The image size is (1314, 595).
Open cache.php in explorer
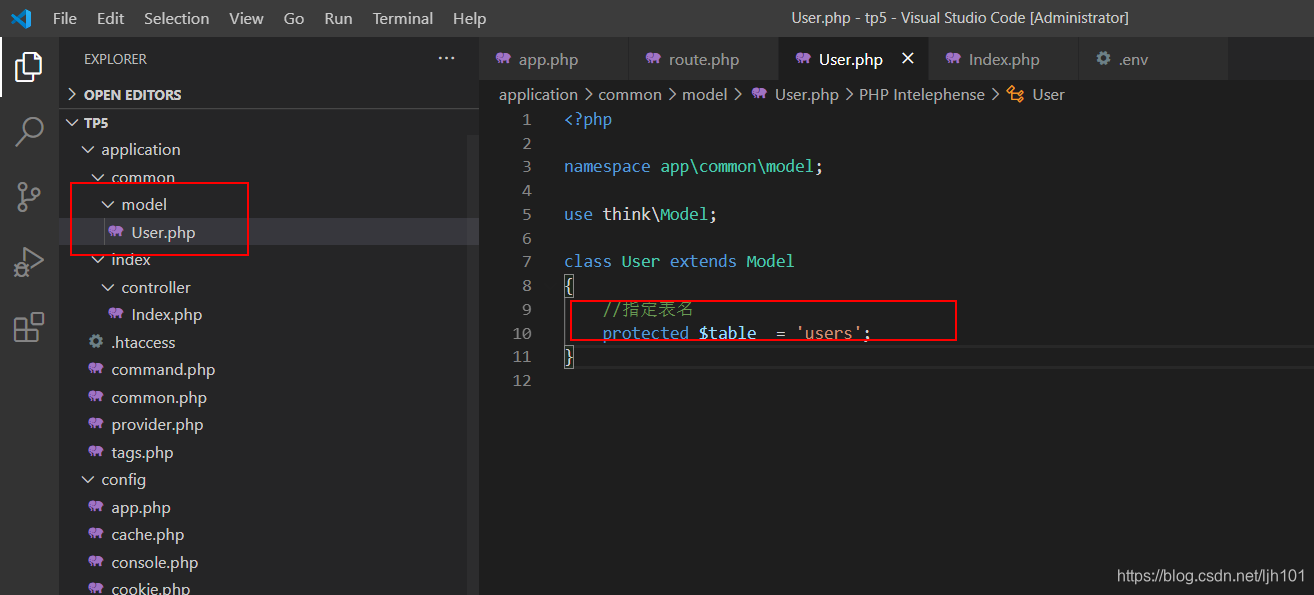[x=269, y=534]
